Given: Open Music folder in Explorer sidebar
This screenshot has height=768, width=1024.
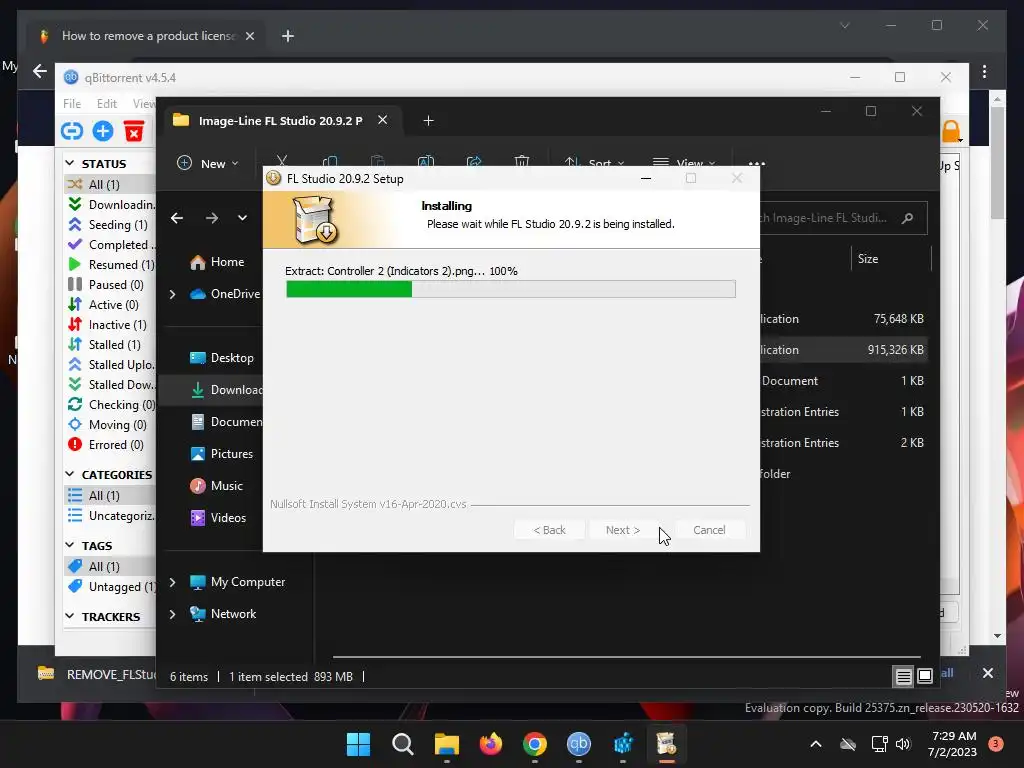Looking at the screenshot, I should coord(216,486).
